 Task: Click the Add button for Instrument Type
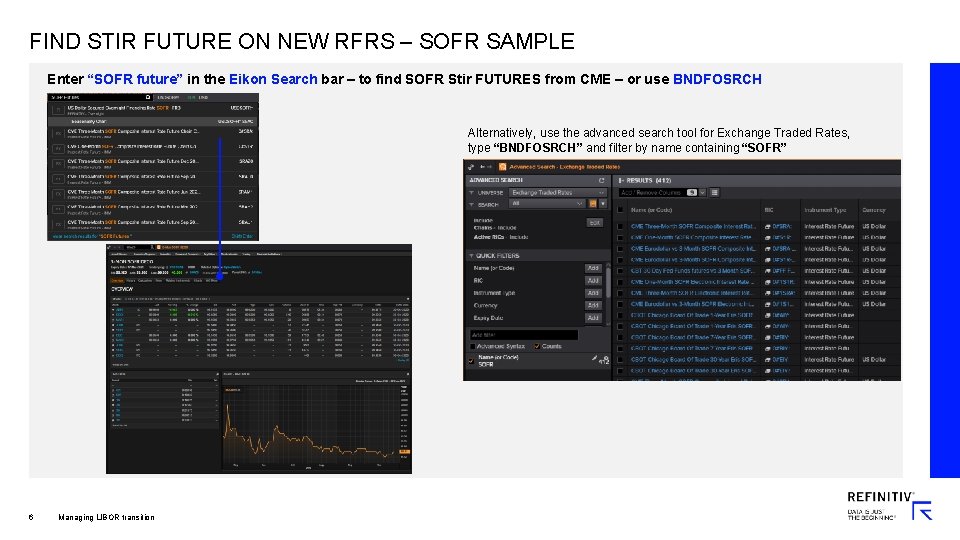coord(593,293)
